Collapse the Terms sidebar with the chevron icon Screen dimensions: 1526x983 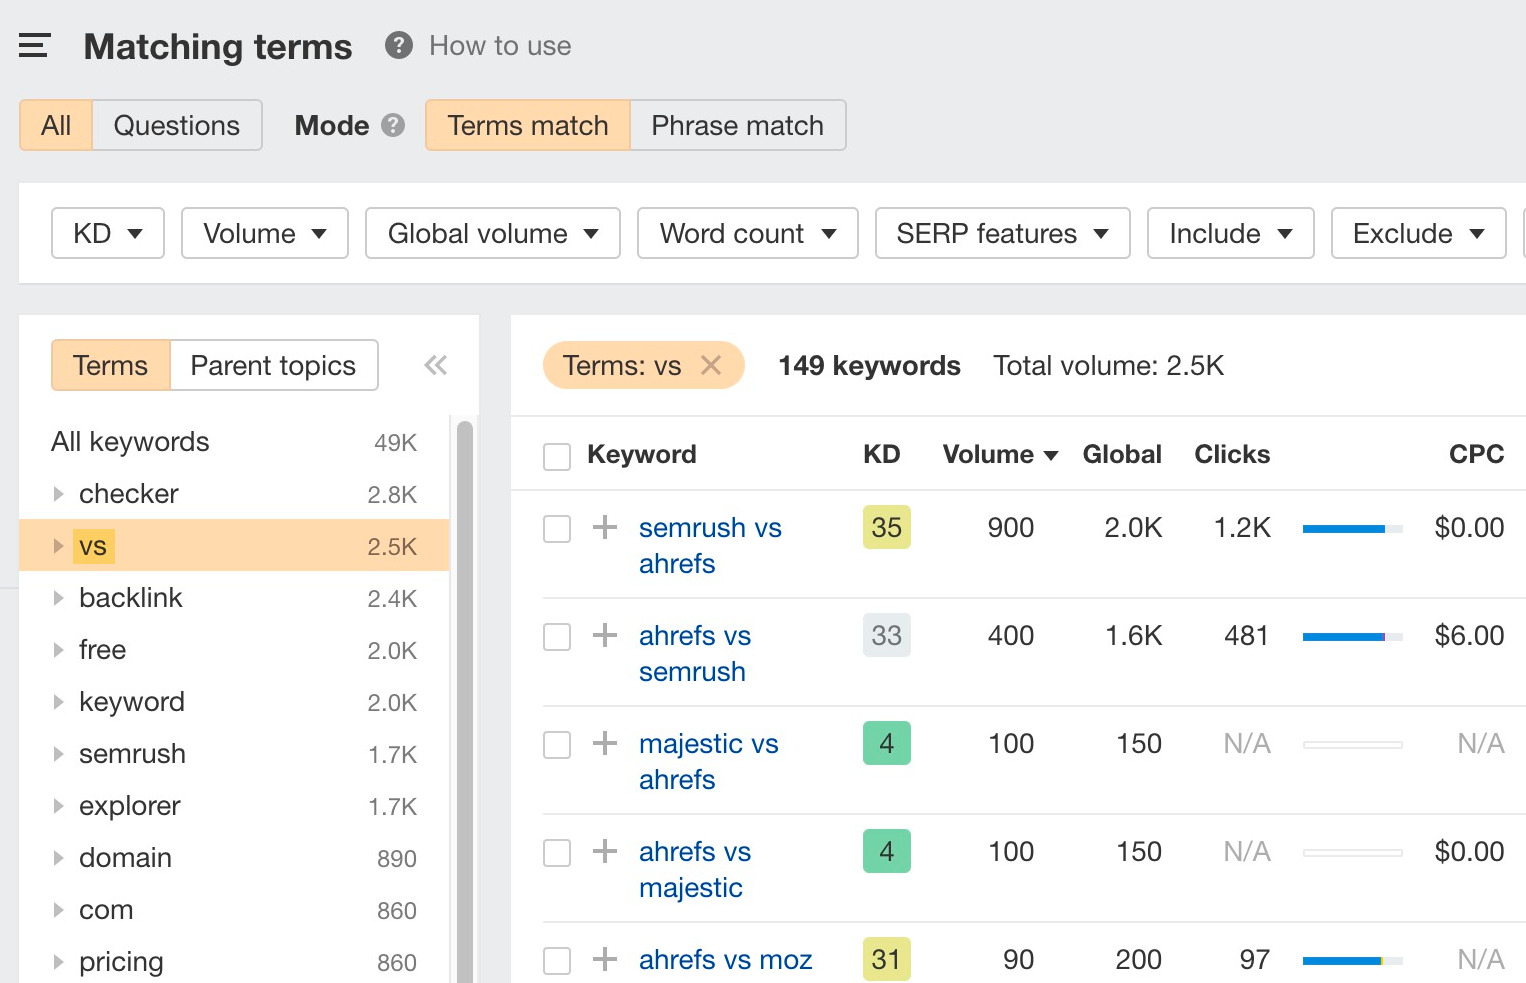(x=435, y=365)
